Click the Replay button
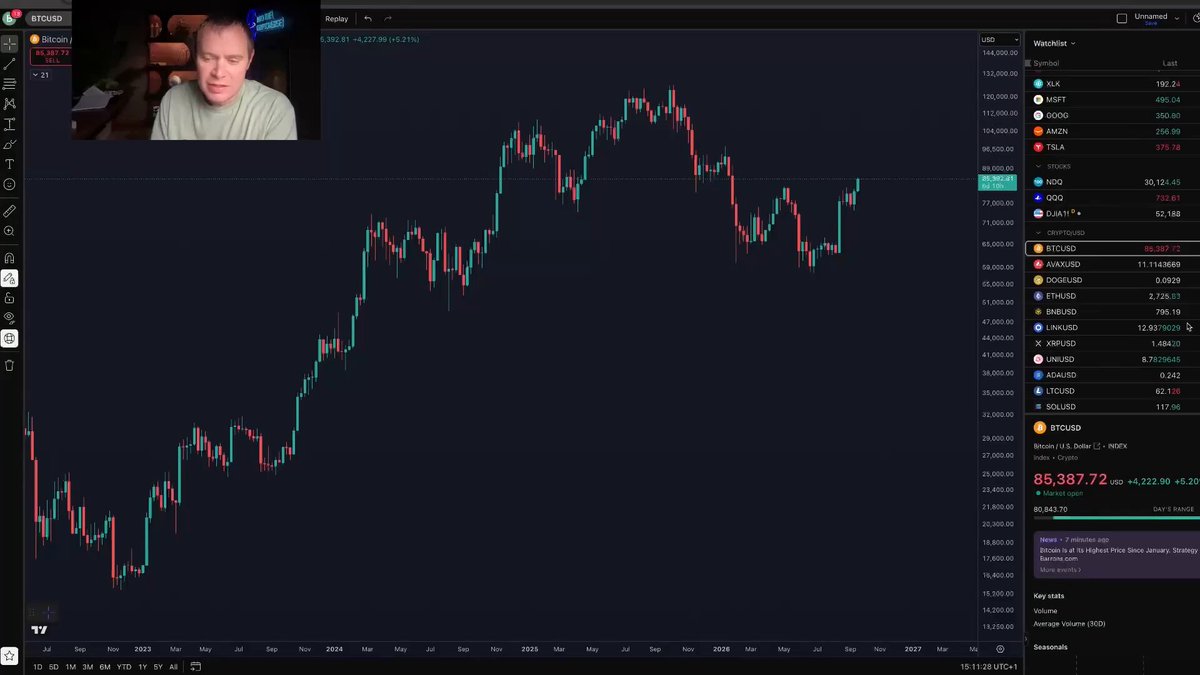 click(336, 19)
